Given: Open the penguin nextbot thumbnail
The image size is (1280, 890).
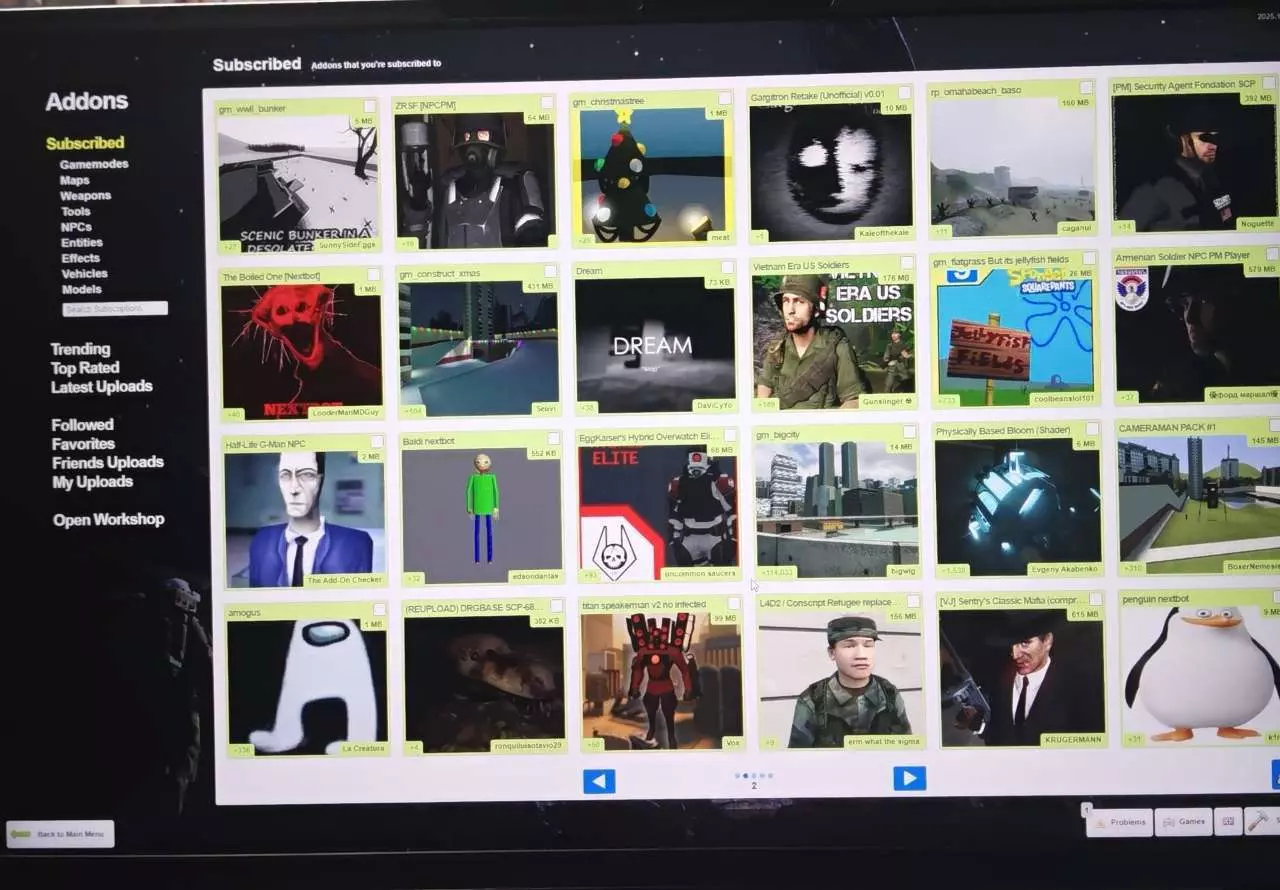Looking at the screenshot, I should click(x=1201, y=674).
